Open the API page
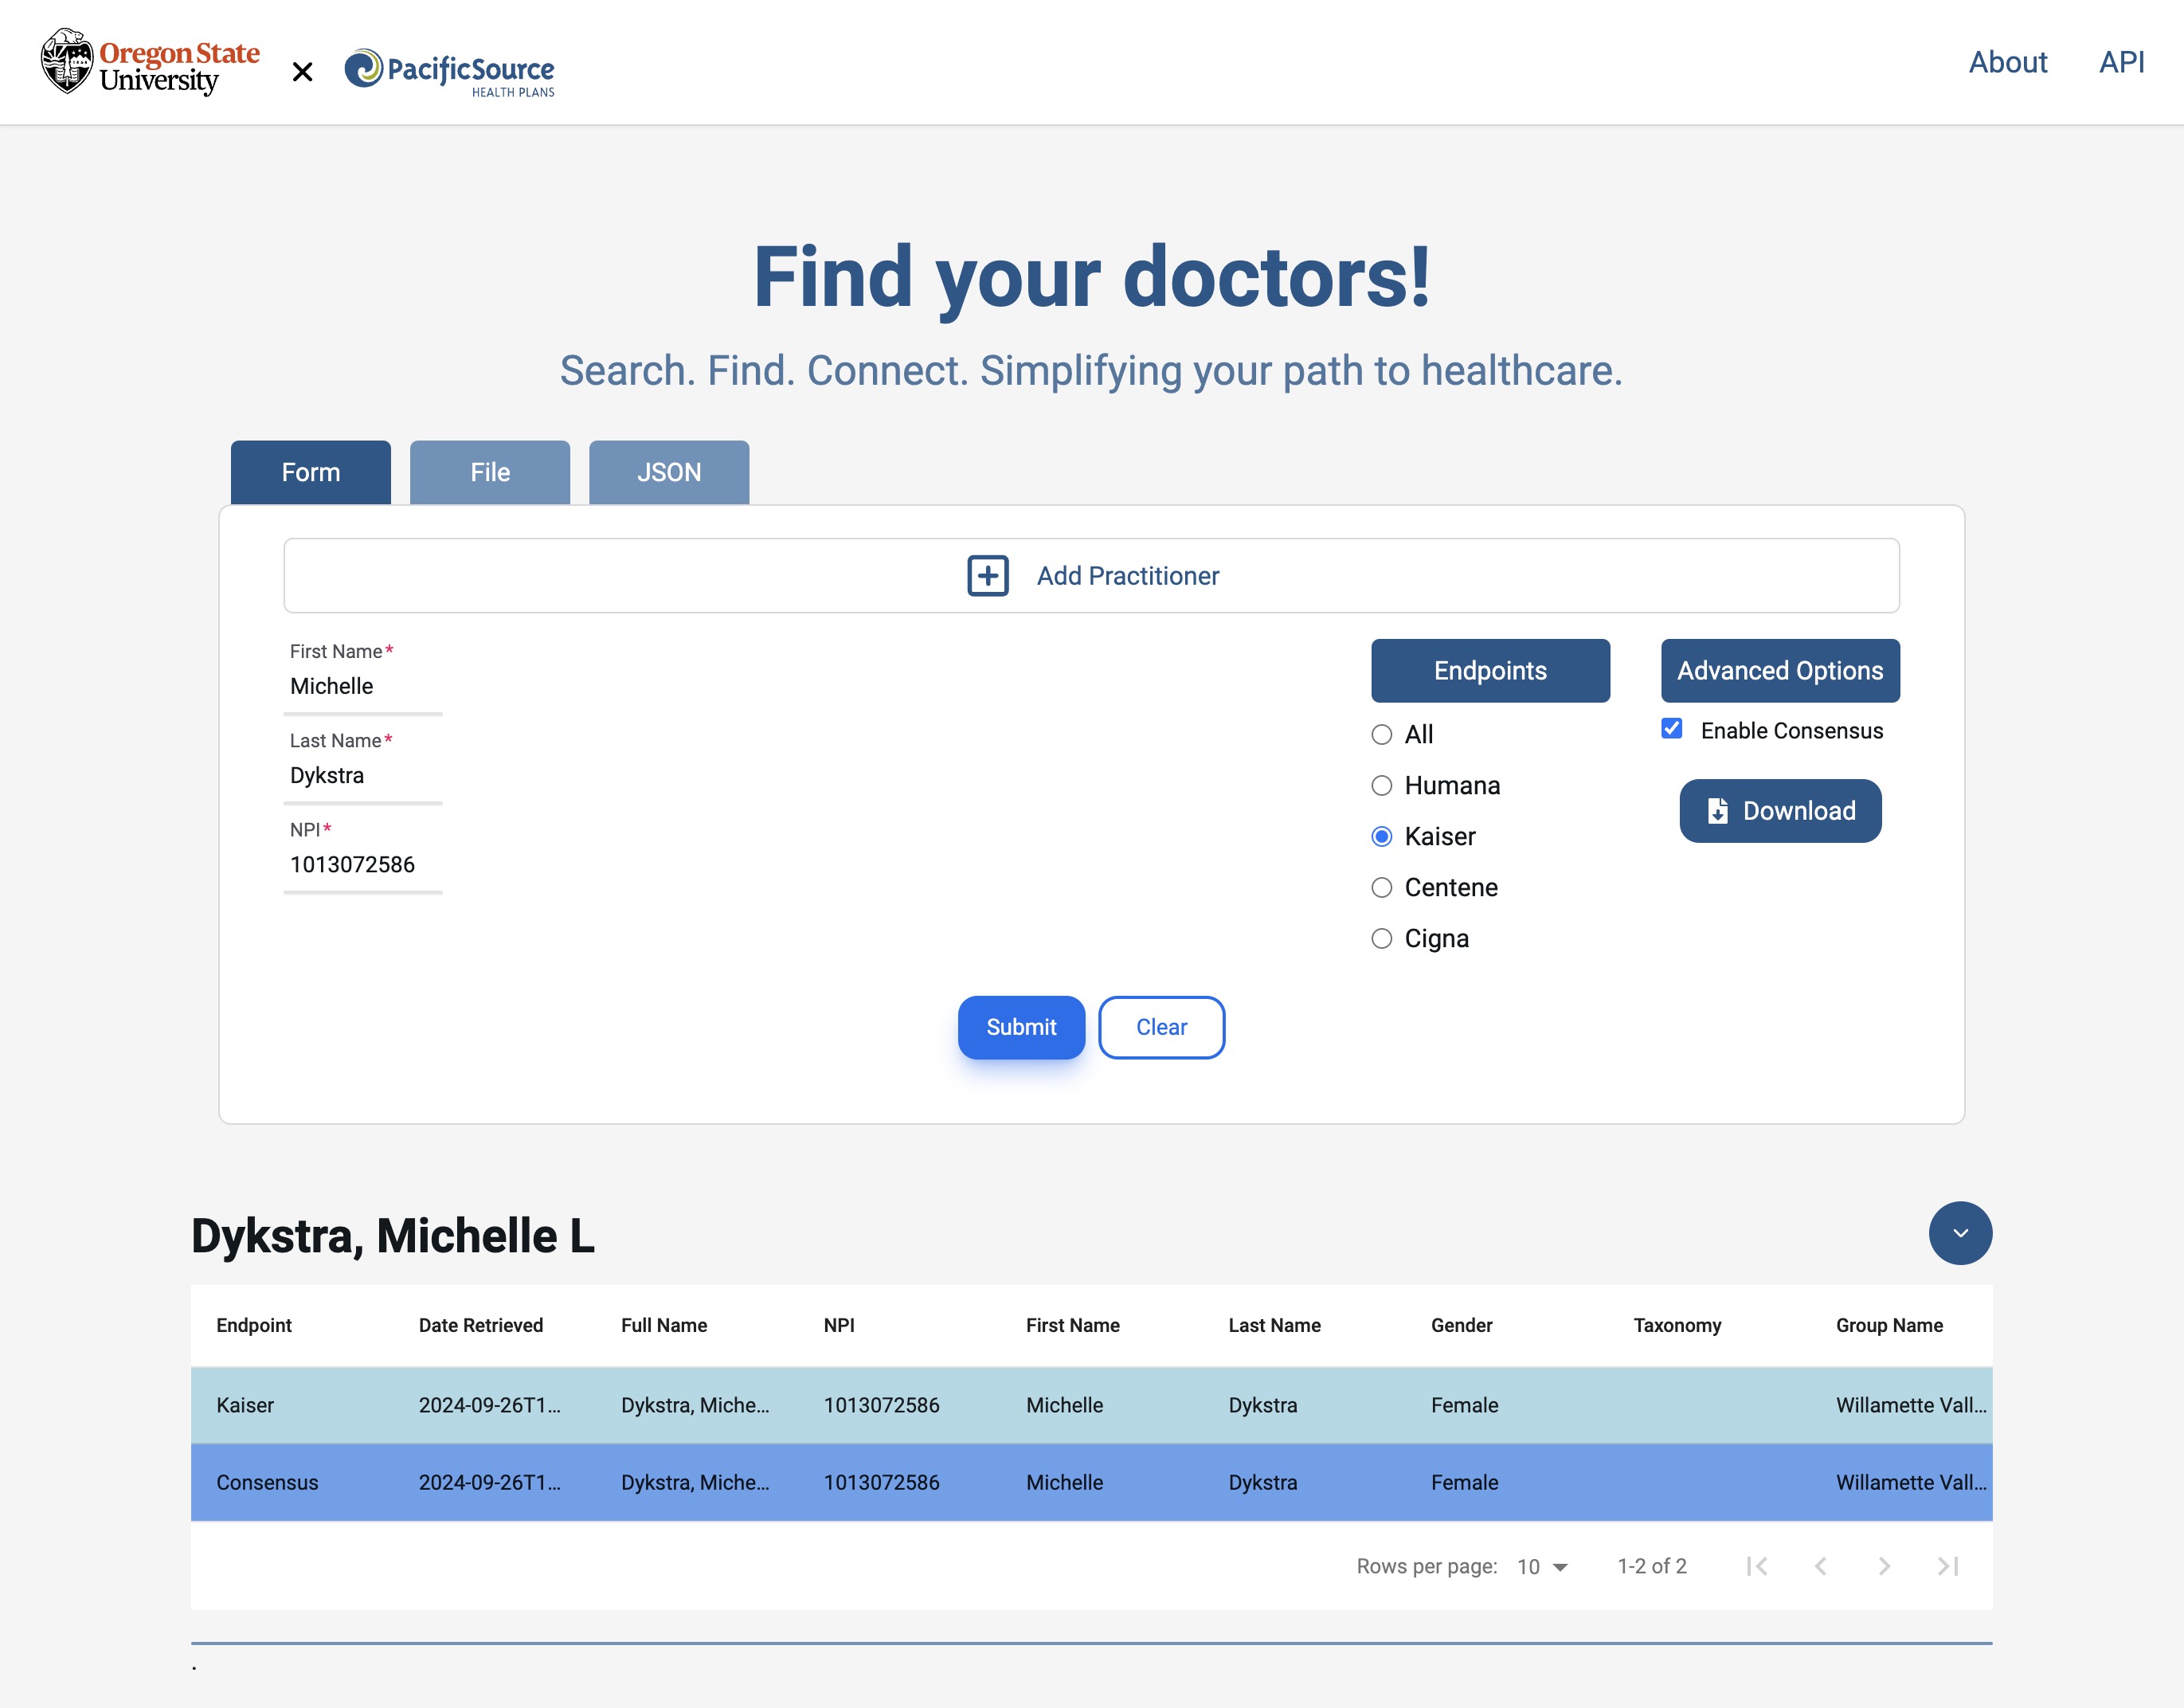Viewport: 2184px width, 1708px height. [2121, 62]
